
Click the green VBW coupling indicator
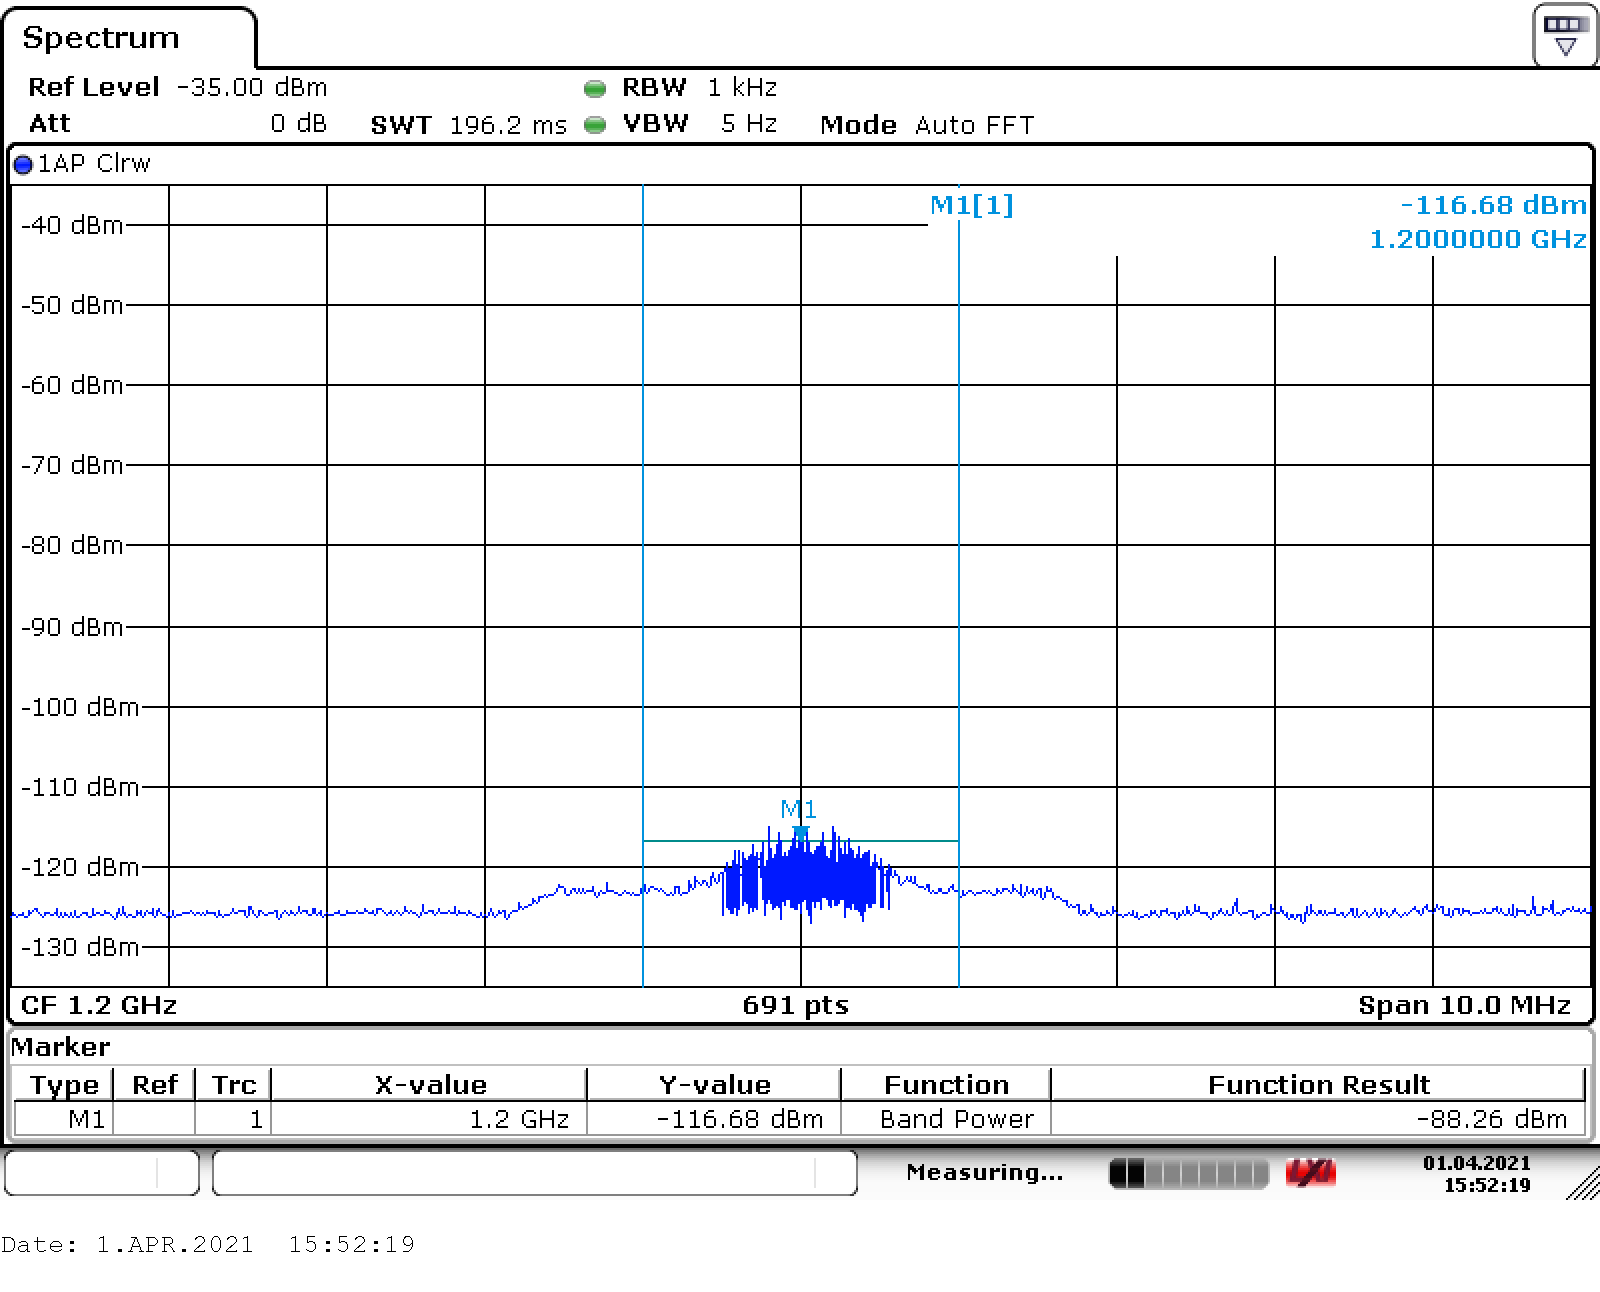click(x=595, y=125)
